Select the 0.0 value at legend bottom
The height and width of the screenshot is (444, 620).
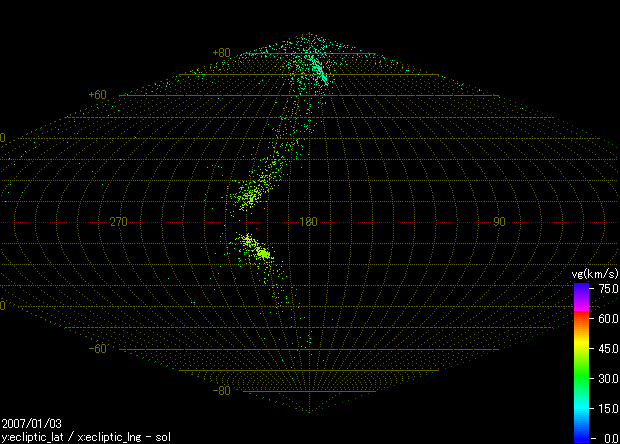tap(609, 438)
